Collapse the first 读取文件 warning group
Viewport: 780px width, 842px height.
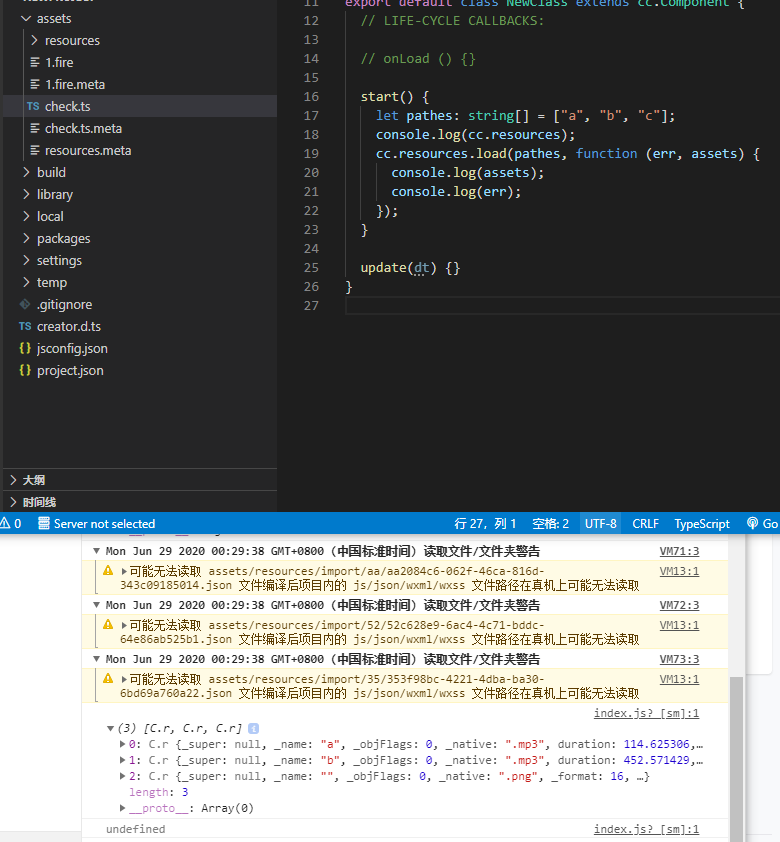point(97,551)
